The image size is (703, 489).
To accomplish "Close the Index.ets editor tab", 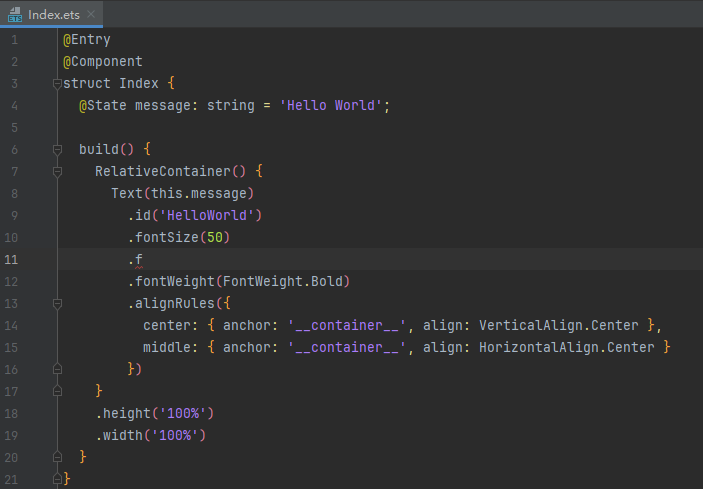I will pos(91,14).
